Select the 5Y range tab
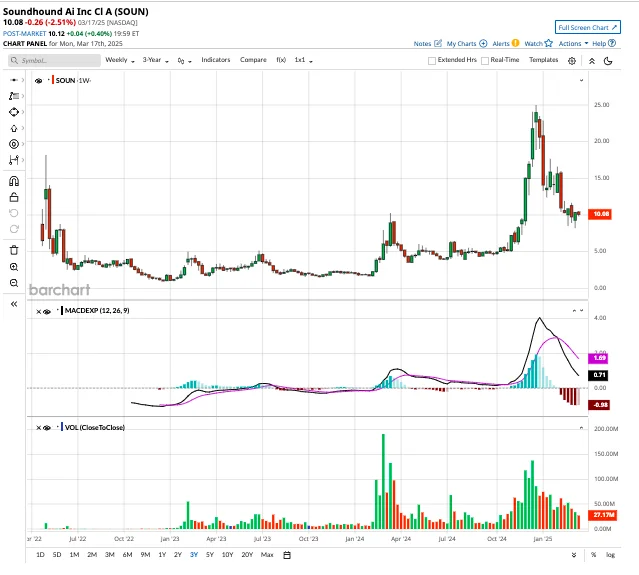The image size is (639, 575). pos(210,555)
